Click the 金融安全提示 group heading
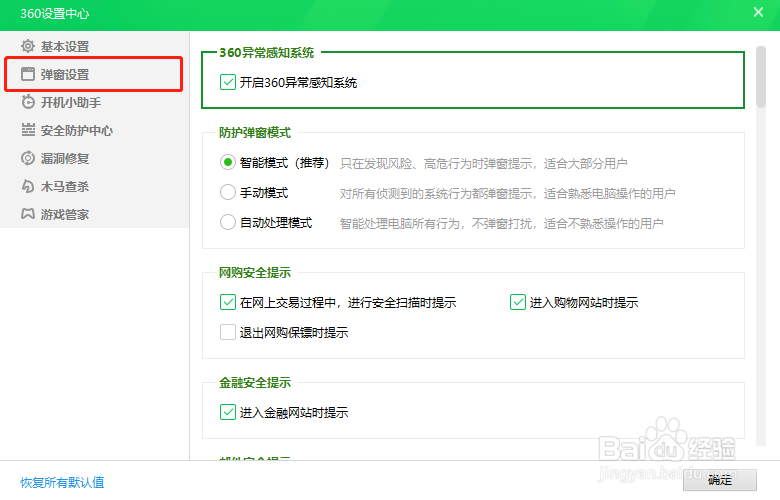The height and width of the screenshot is (500, 780). (x=255, y=382)
